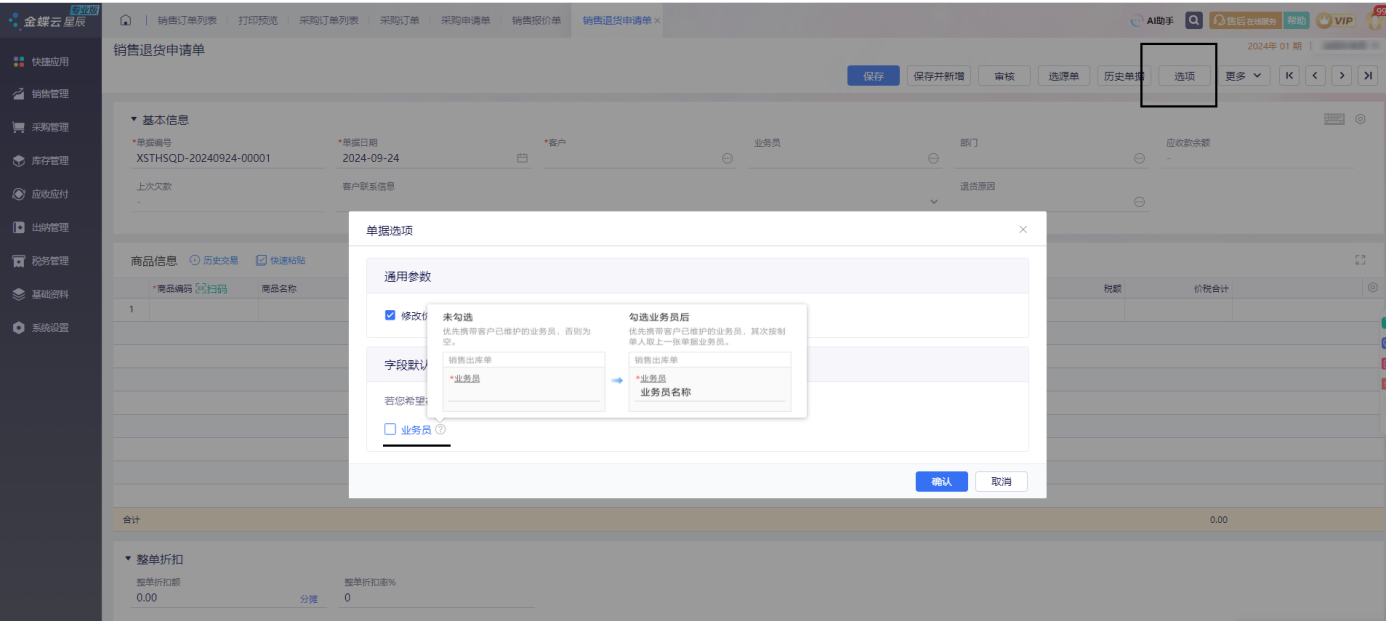Expand the 客户联系信息 dropdown arrow
This screenshot has height=621, width=1386.
point(934,203)
